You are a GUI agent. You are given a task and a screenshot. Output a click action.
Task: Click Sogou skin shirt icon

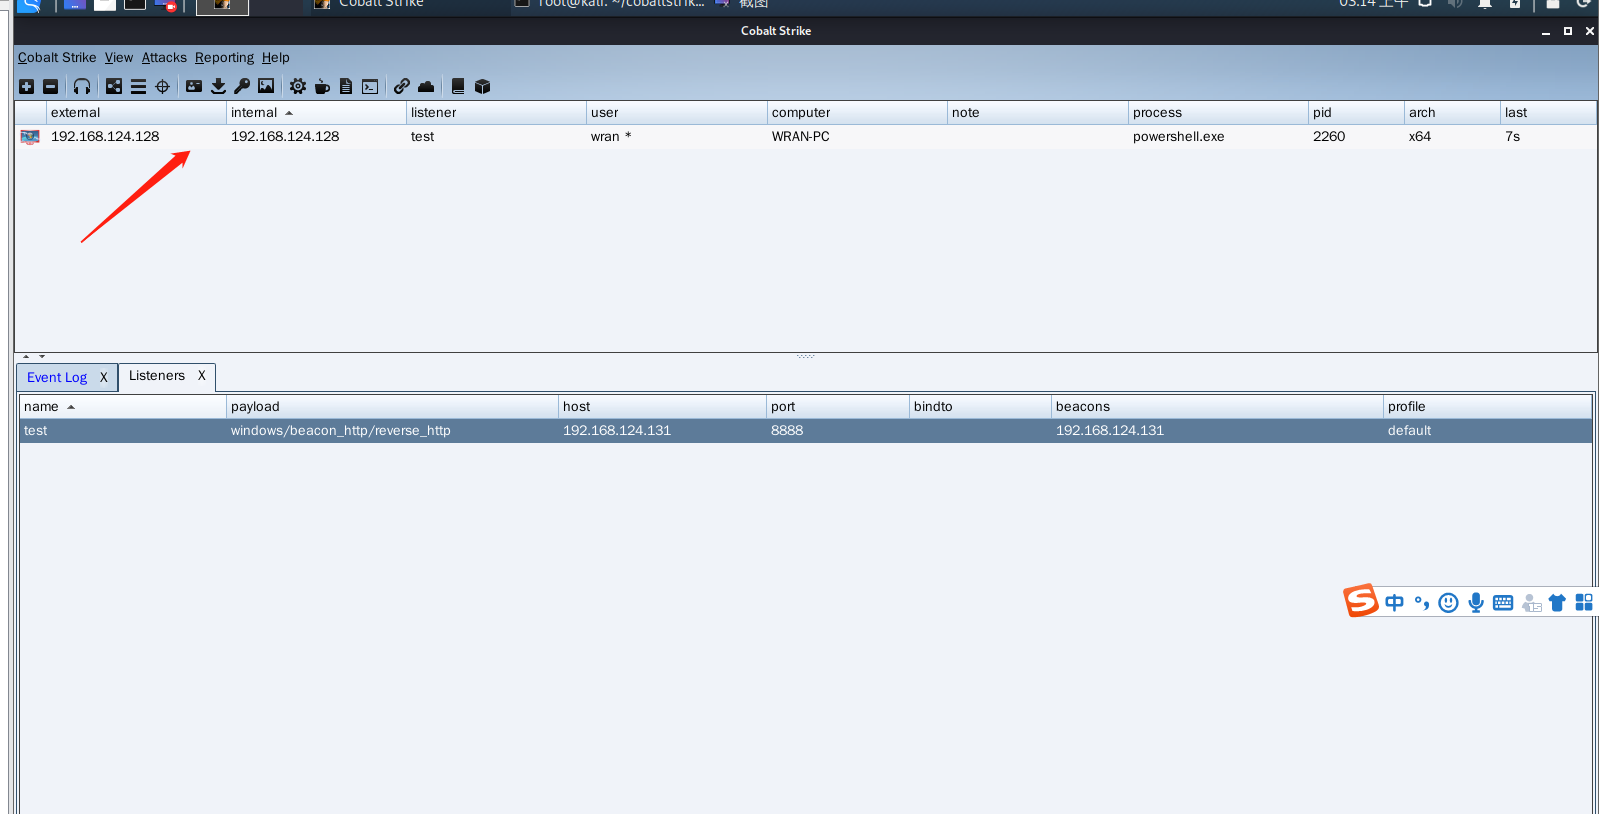[x=1557, y=603]
